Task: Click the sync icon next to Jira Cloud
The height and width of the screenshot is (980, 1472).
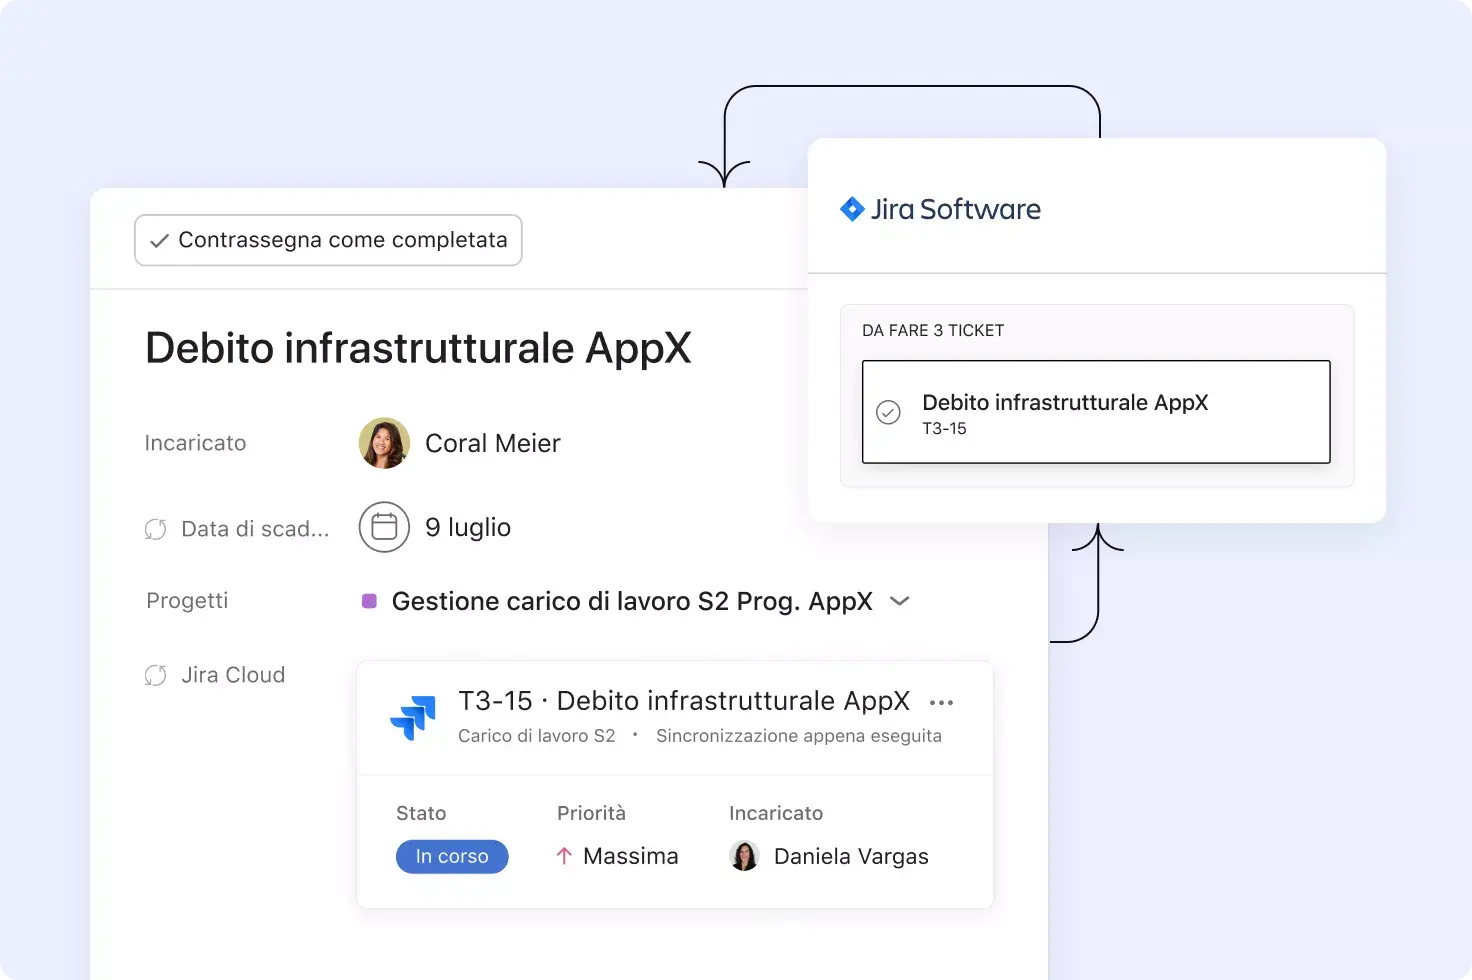Action: point(156,675)
